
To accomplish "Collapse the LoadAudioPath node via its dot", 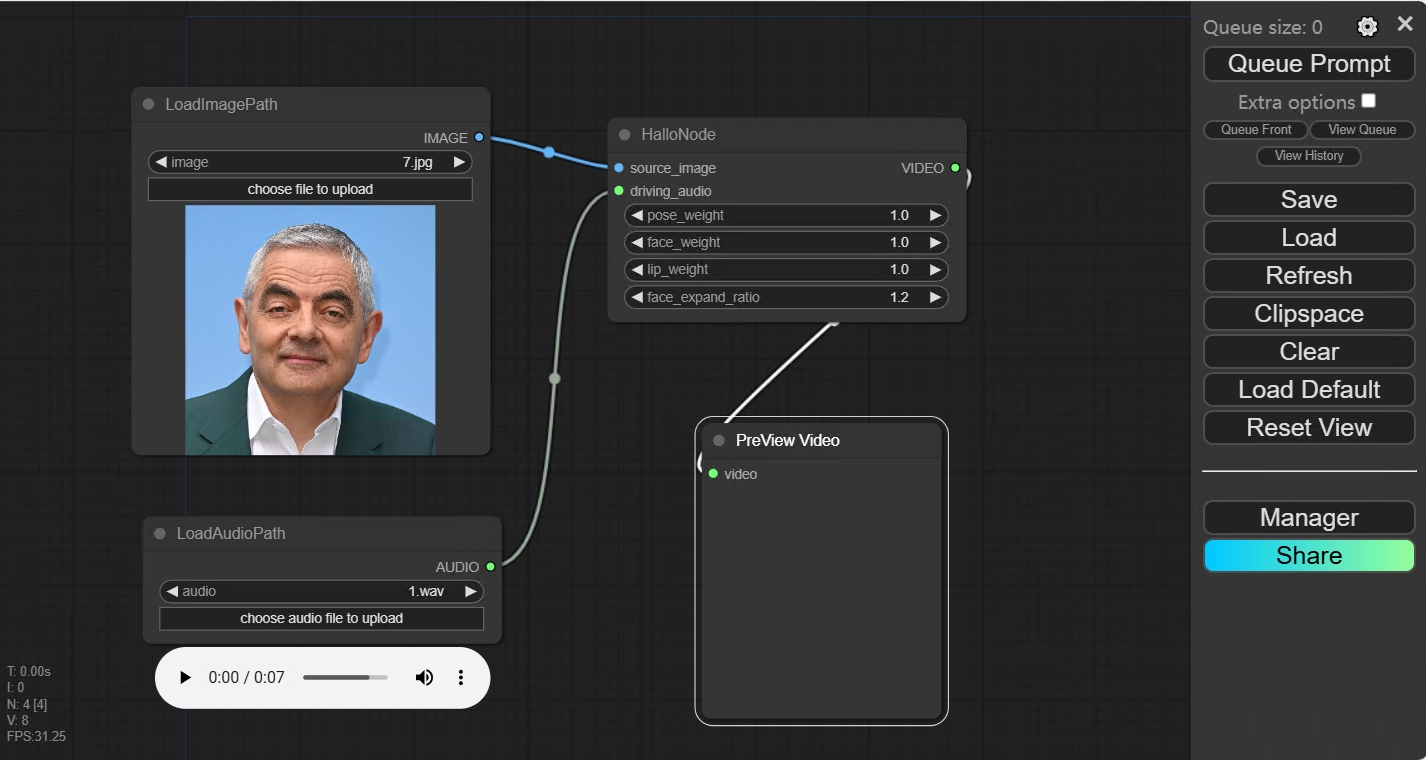I will 159,533.
